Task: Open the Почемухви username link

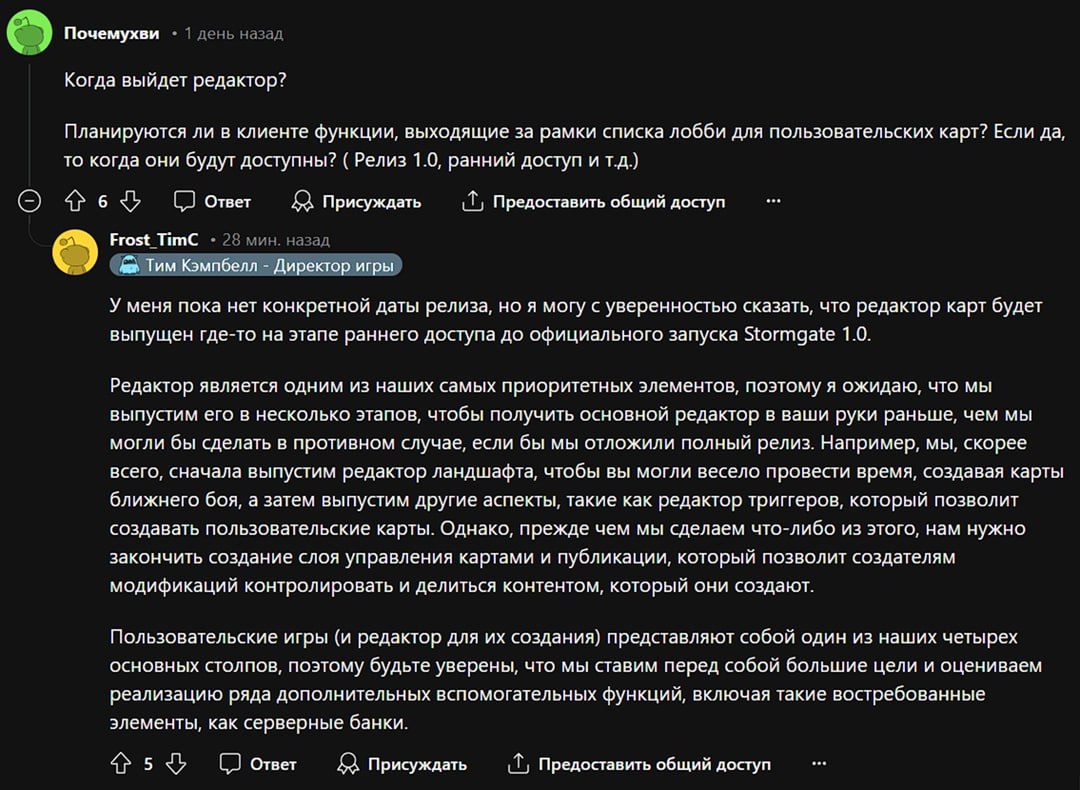Action: point(112,33)
